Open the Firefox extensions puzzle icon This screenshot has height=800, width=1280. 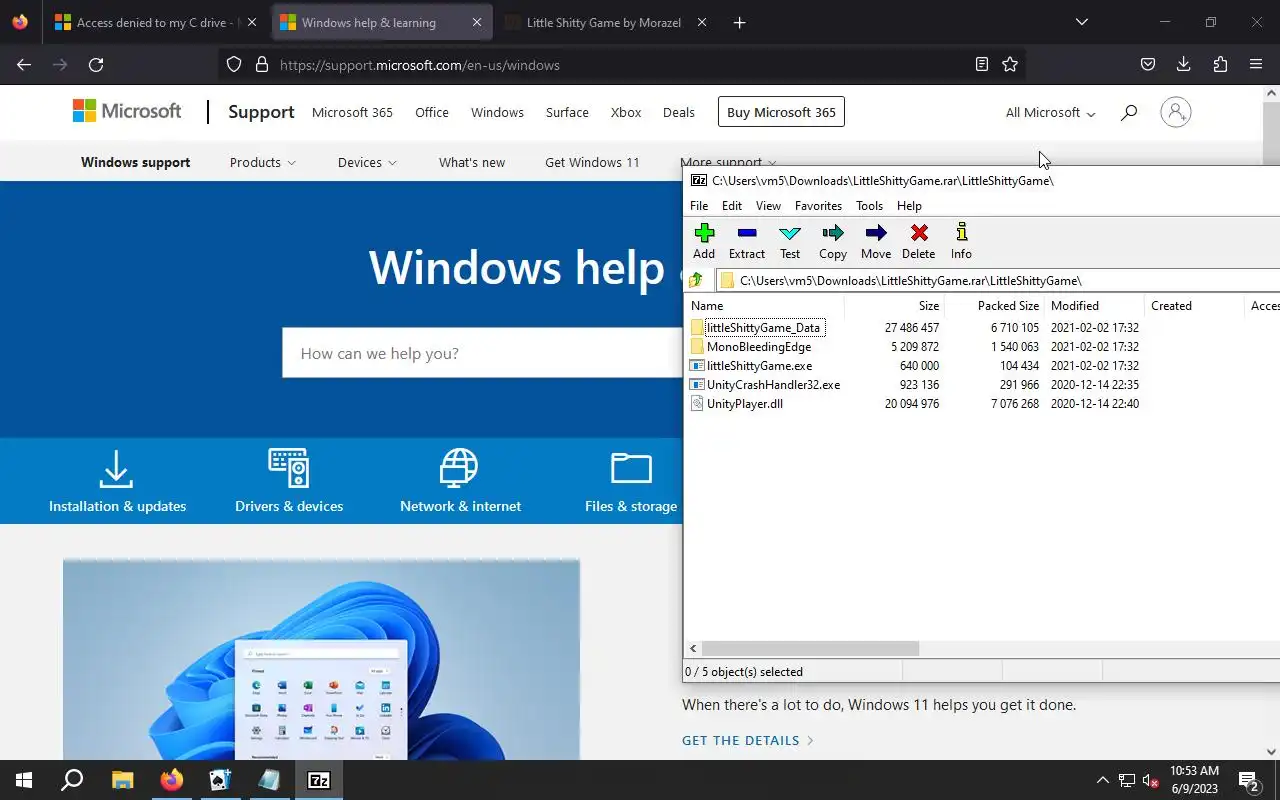point(1220,64)
